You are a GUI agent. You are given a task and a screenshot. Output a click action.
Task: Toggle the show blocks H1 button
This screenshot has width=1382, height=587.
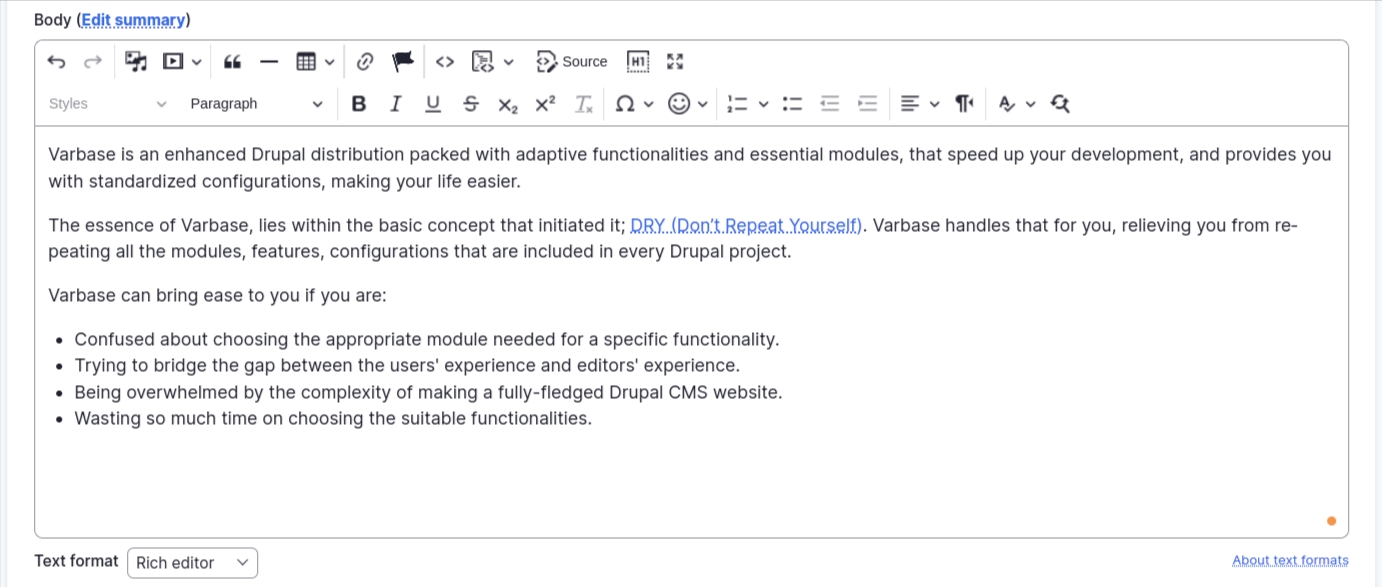(638, 62)
